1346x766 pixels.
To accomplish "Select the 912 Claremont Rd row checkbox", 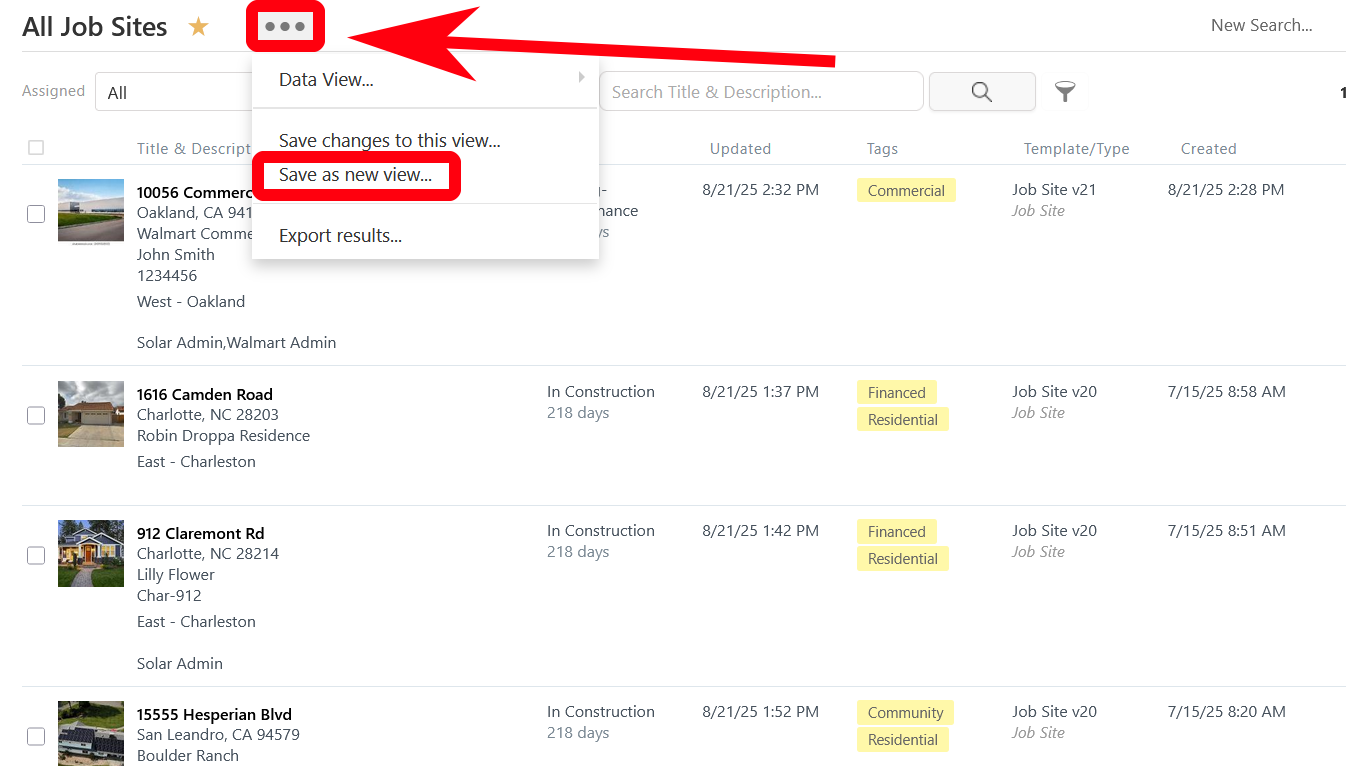I will (36, 555).
